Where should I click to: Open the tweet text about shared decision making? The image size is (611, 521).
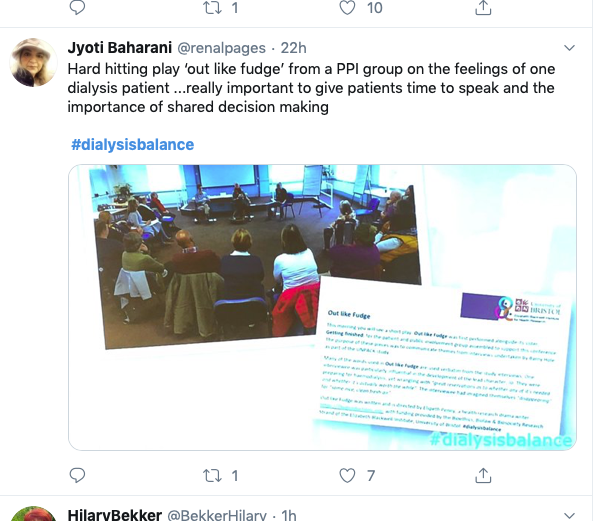click(x=311, y=88)
